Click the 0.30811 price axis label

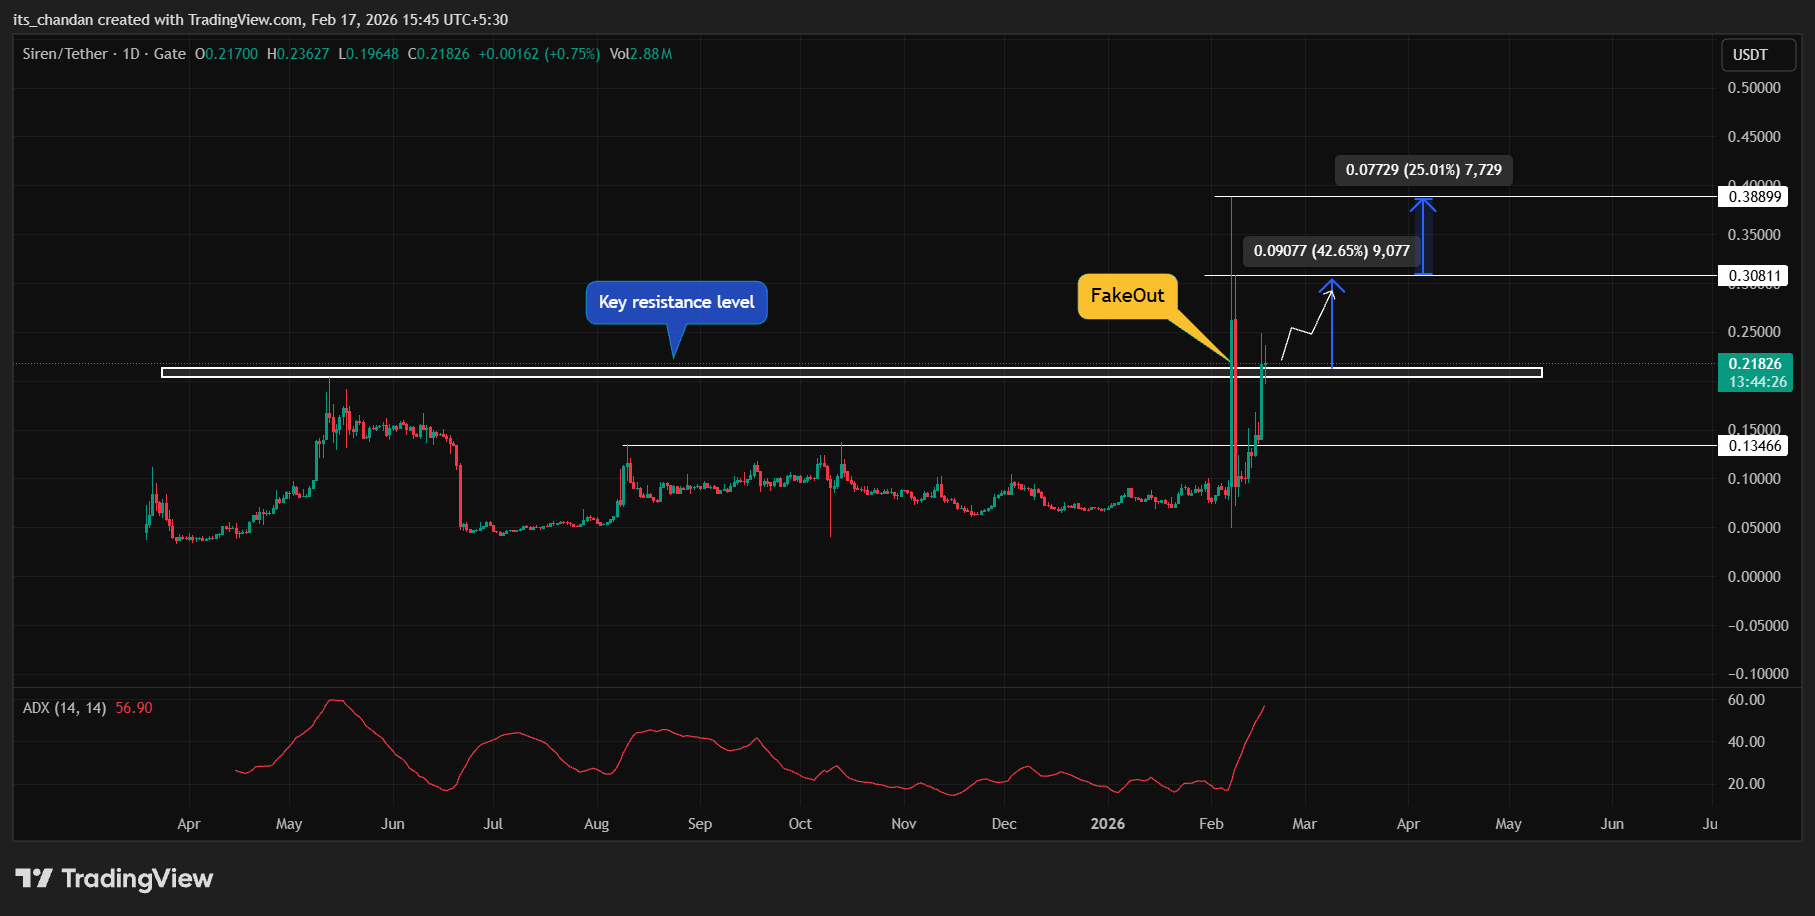coord(1755,276)
